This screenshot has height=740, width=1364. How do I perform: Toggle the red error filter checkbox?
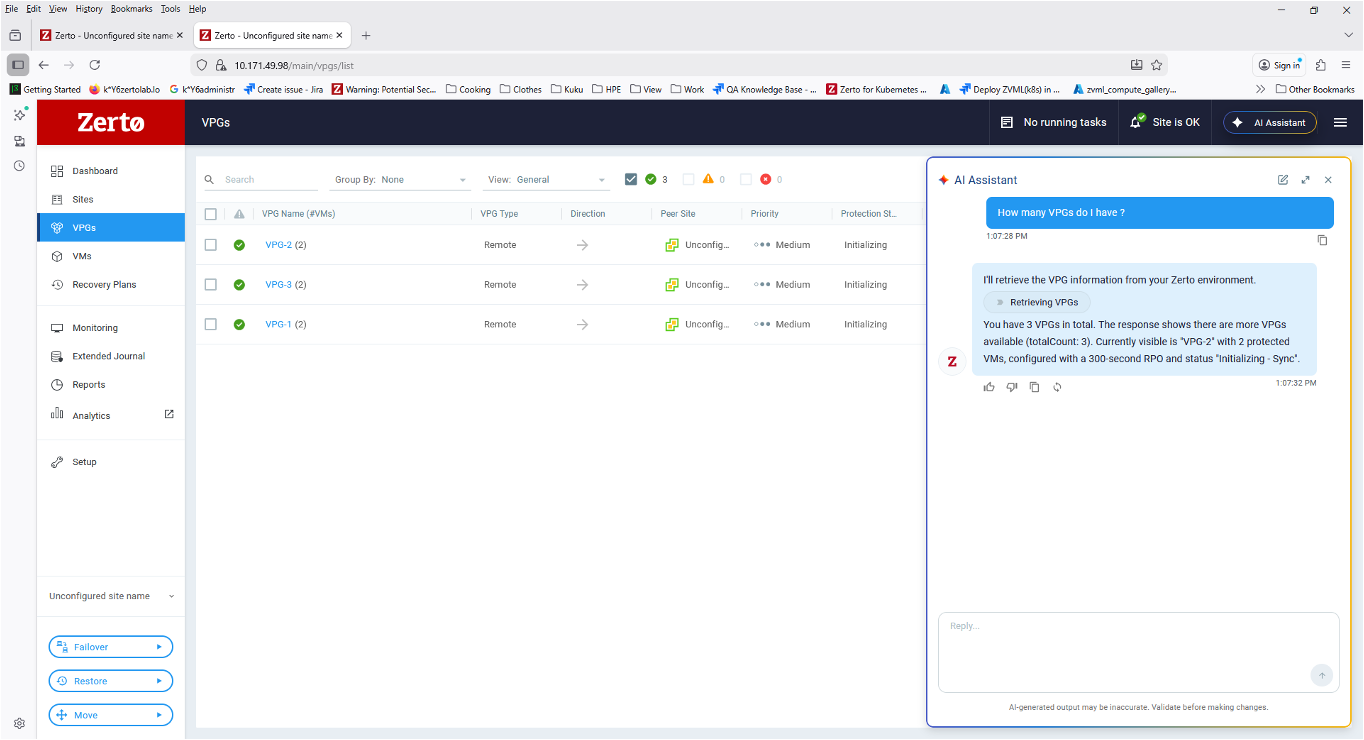pos(746,180)
